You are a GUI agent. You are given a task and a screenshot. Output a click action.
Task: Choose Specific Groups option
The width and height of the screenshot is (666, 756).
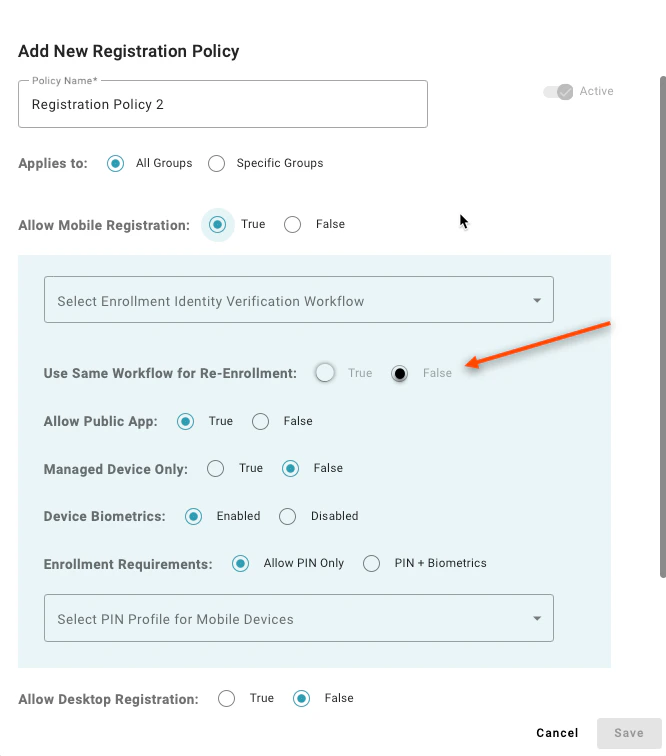point(217,163)
